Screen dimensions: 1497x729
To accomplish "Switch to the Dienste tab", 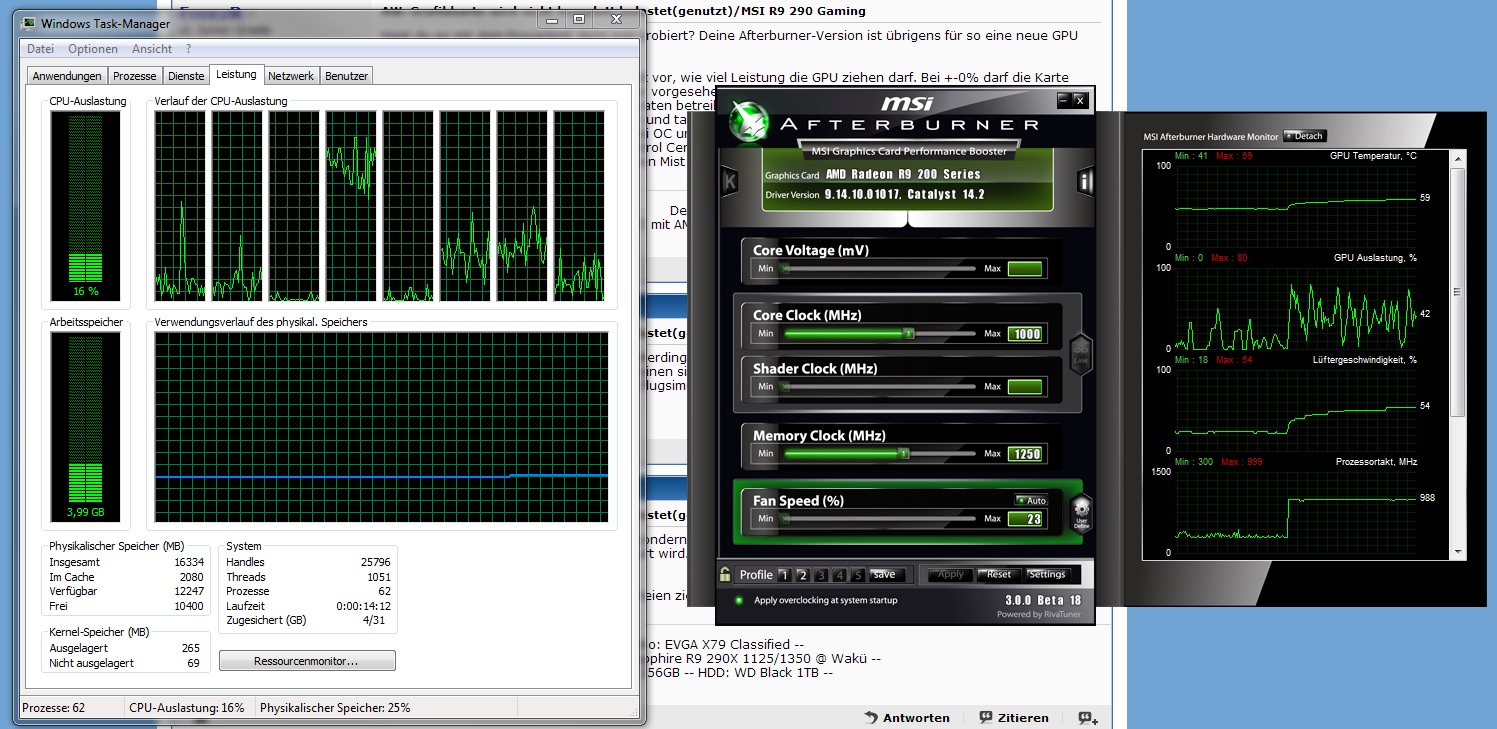I will (186, 76).
